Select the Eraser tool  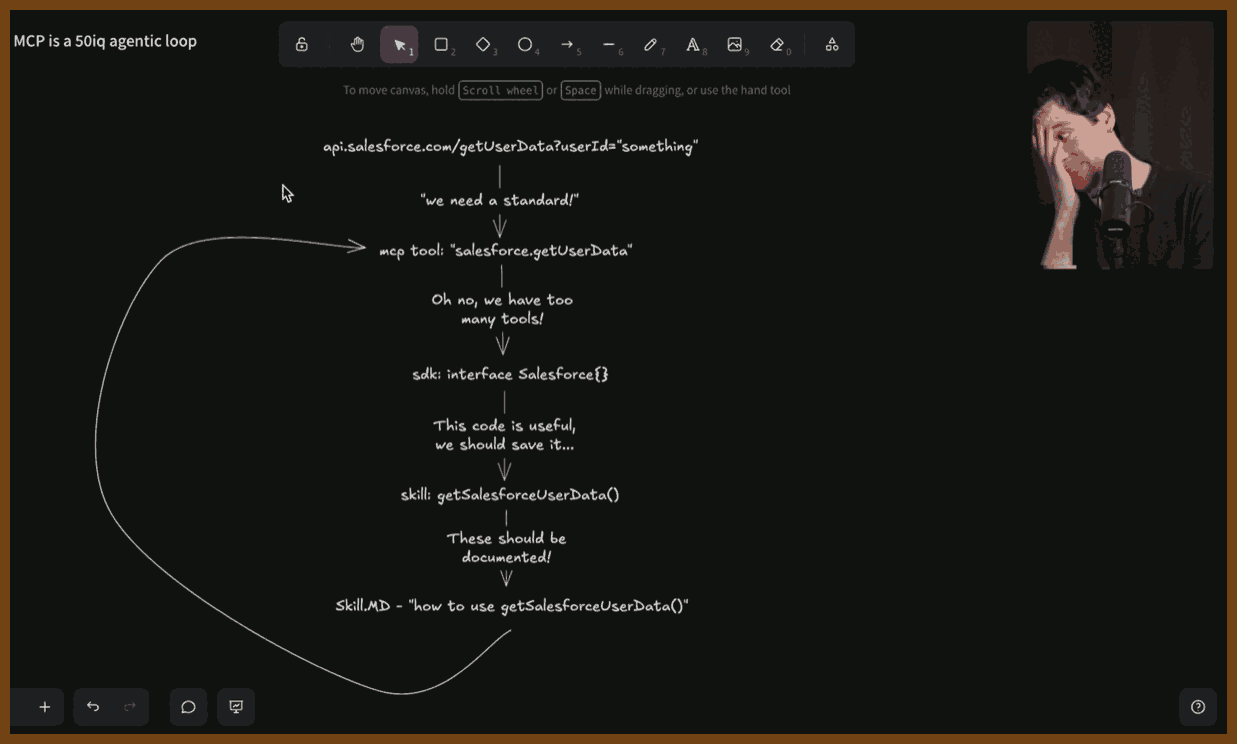tap(777, 45)
